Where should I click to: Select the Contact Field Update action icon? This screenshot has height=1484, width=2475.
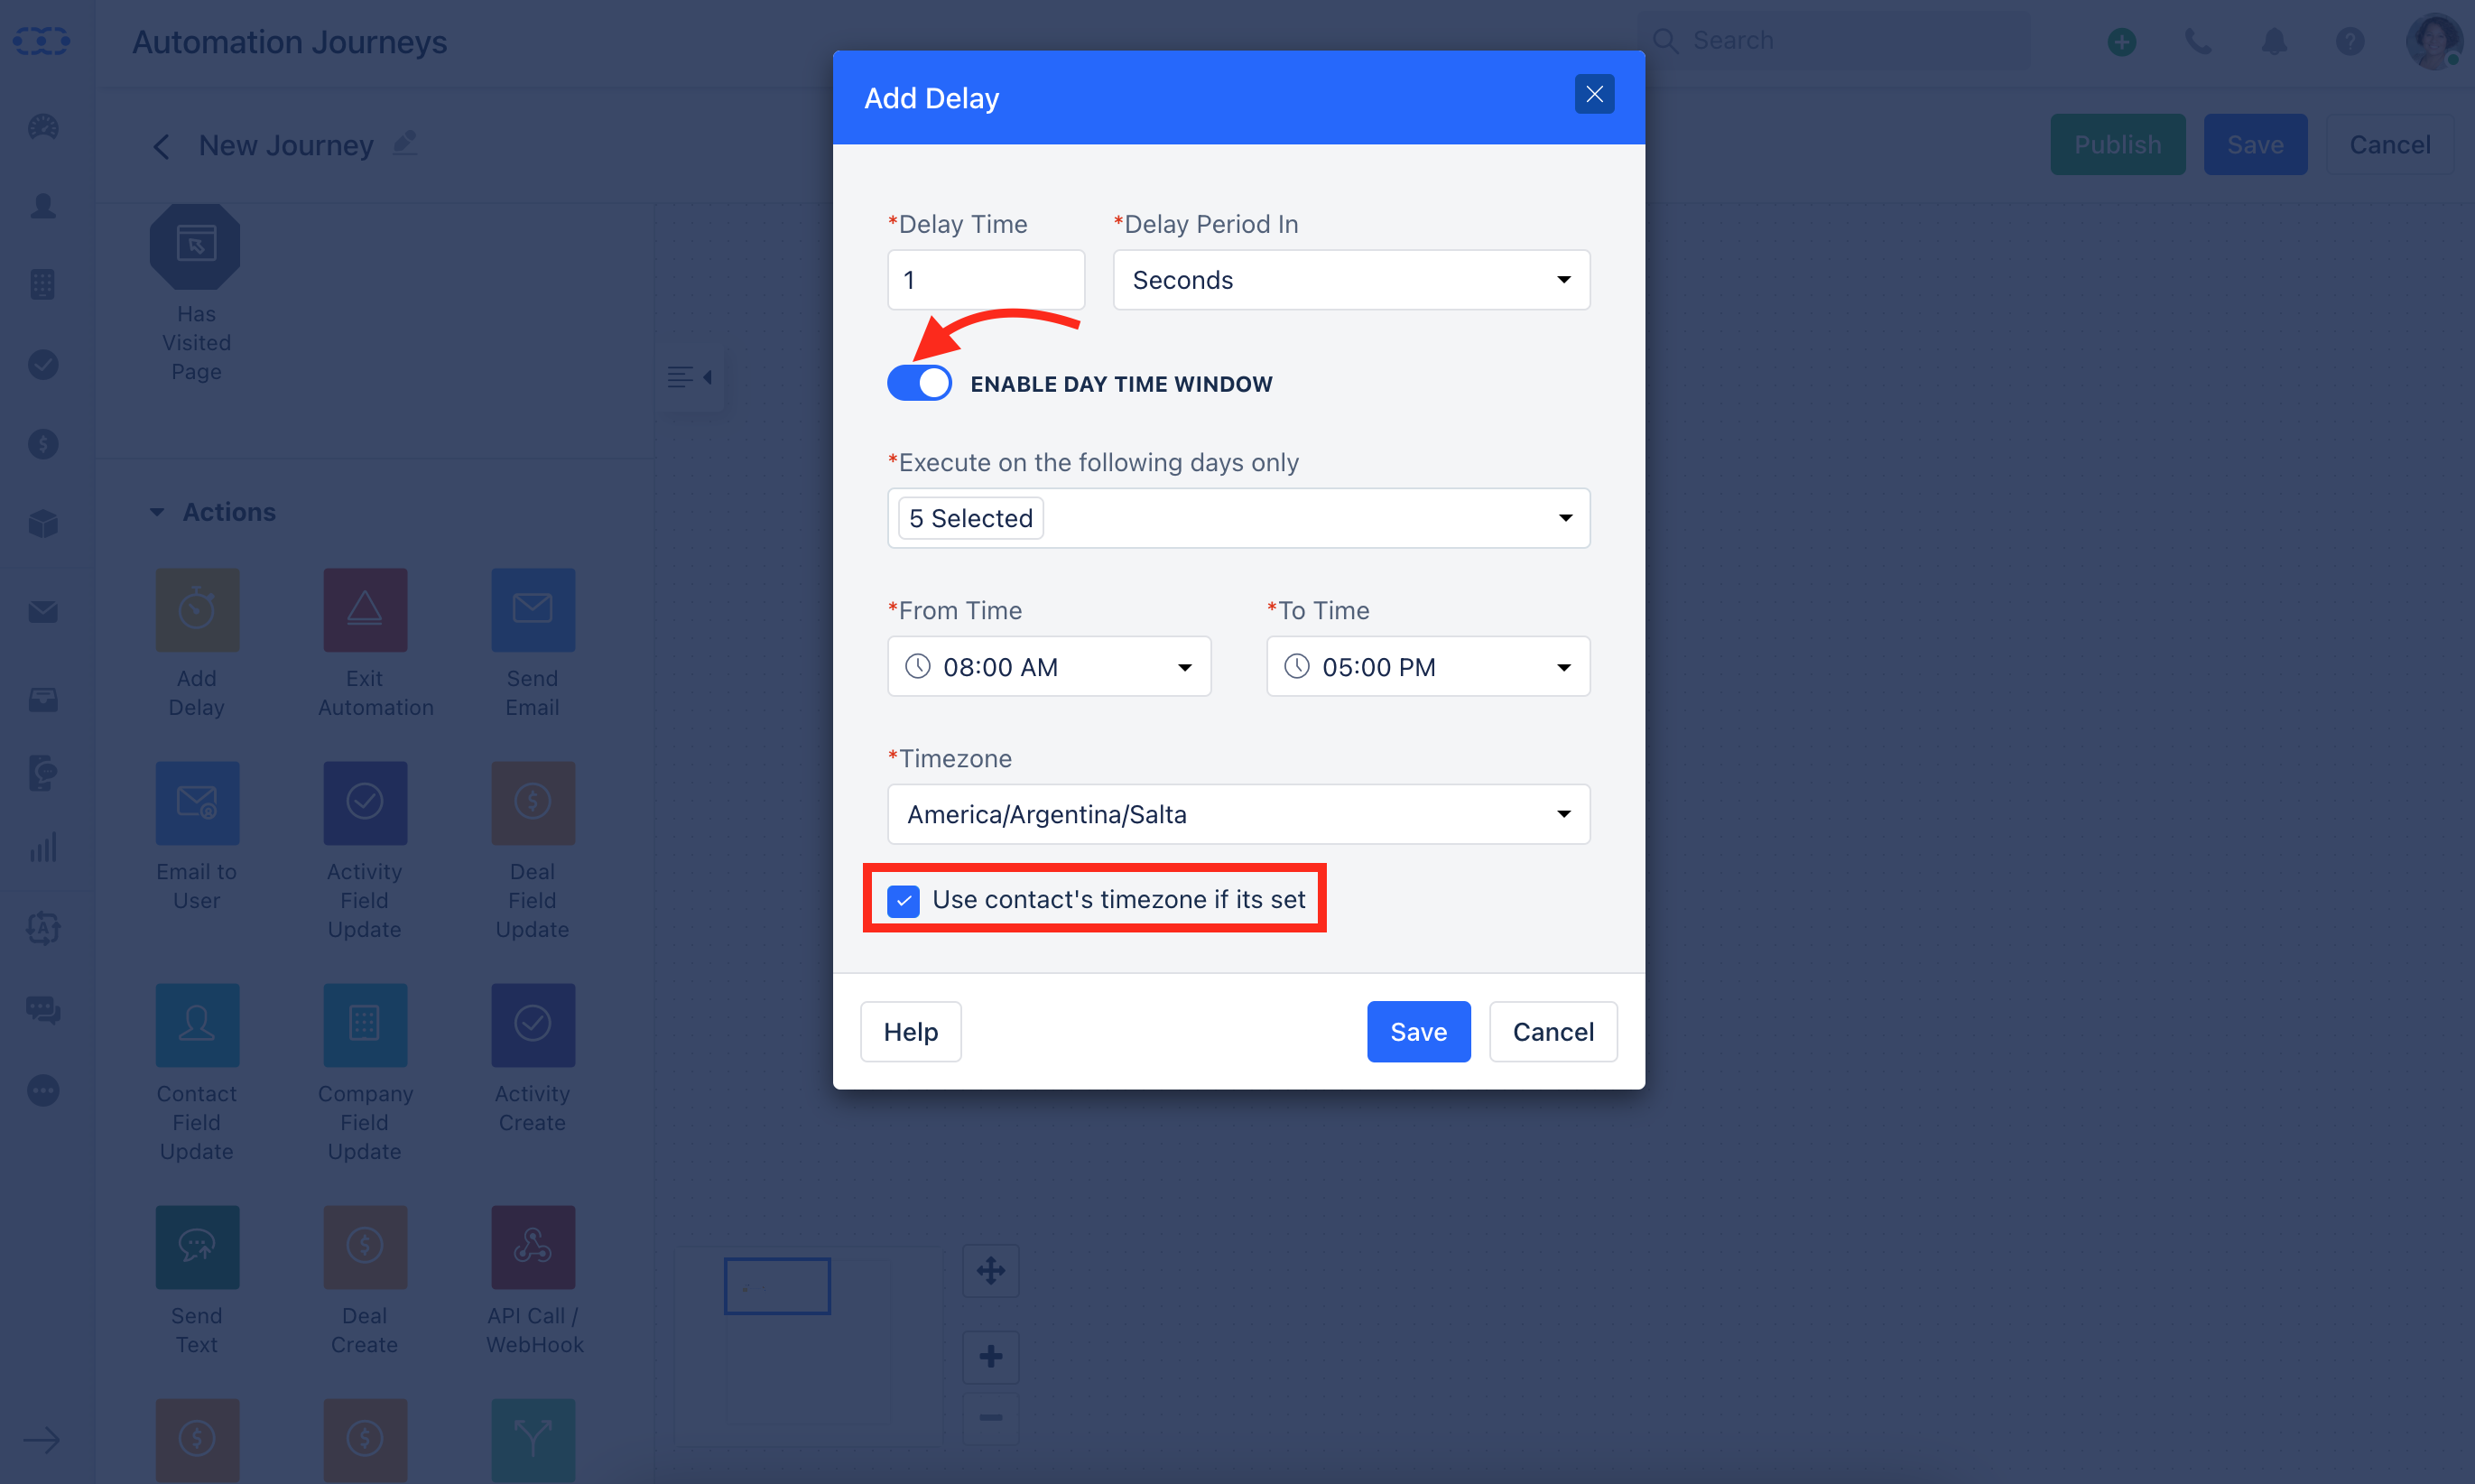click(197, 1025)
